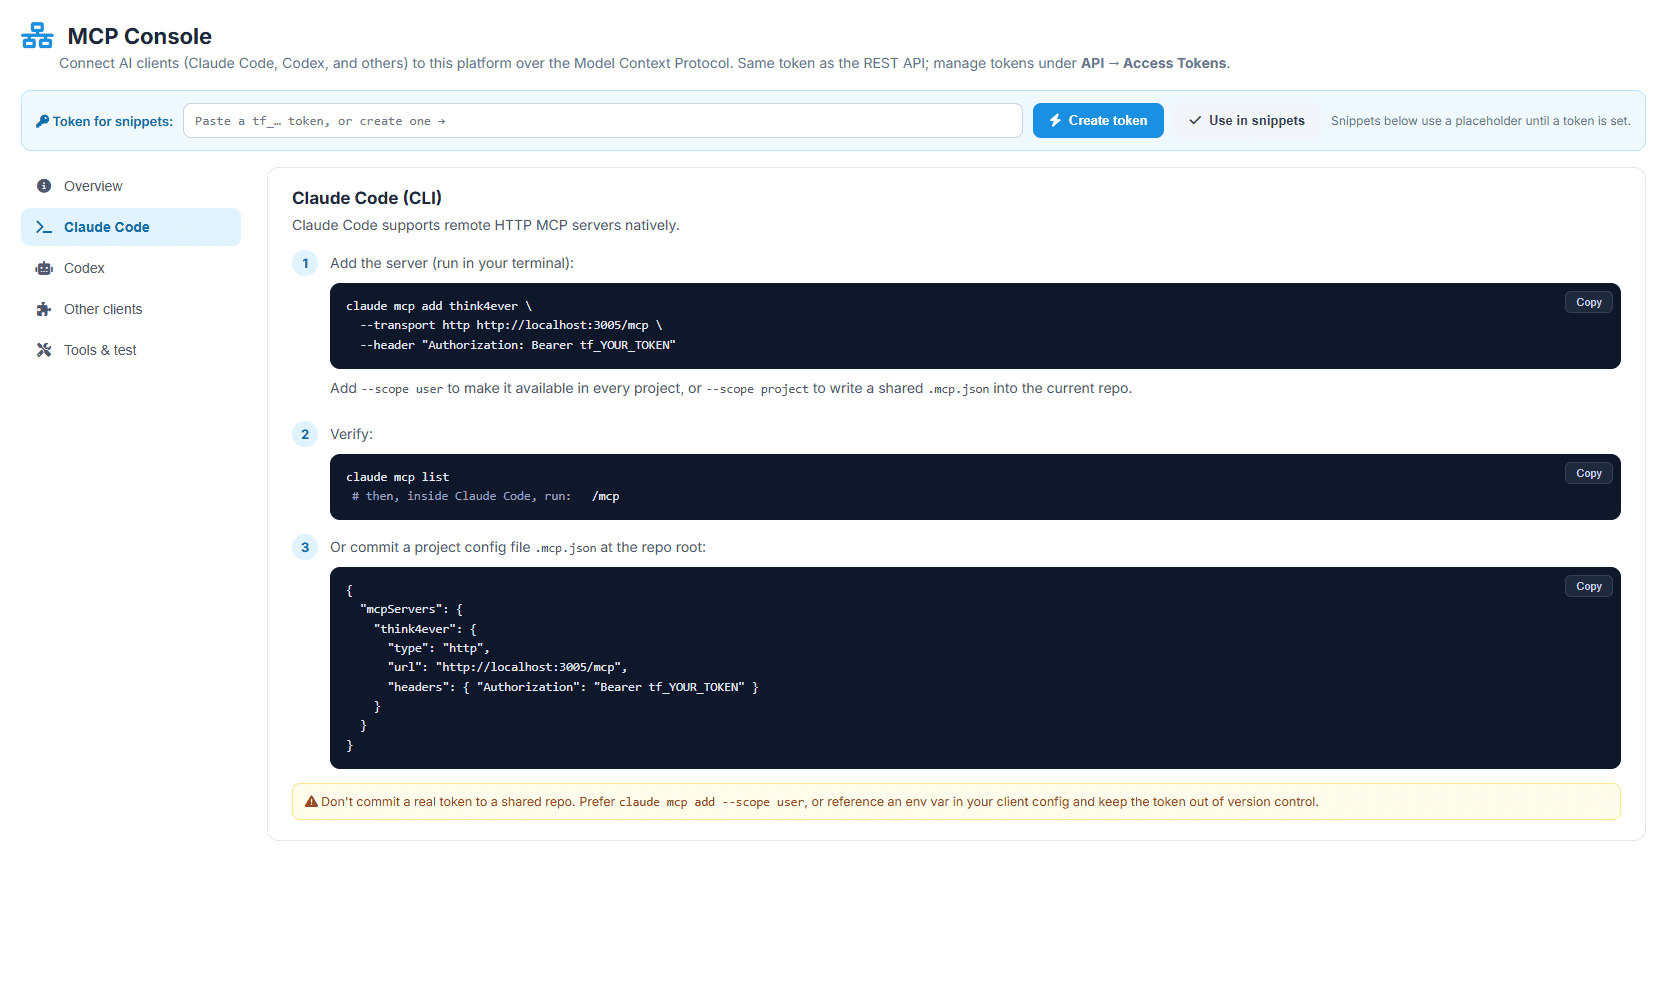This screenshot has width=1664, height=999.
Task: Copy the claude mcp list verify snippet
Action: (1588, 473)
